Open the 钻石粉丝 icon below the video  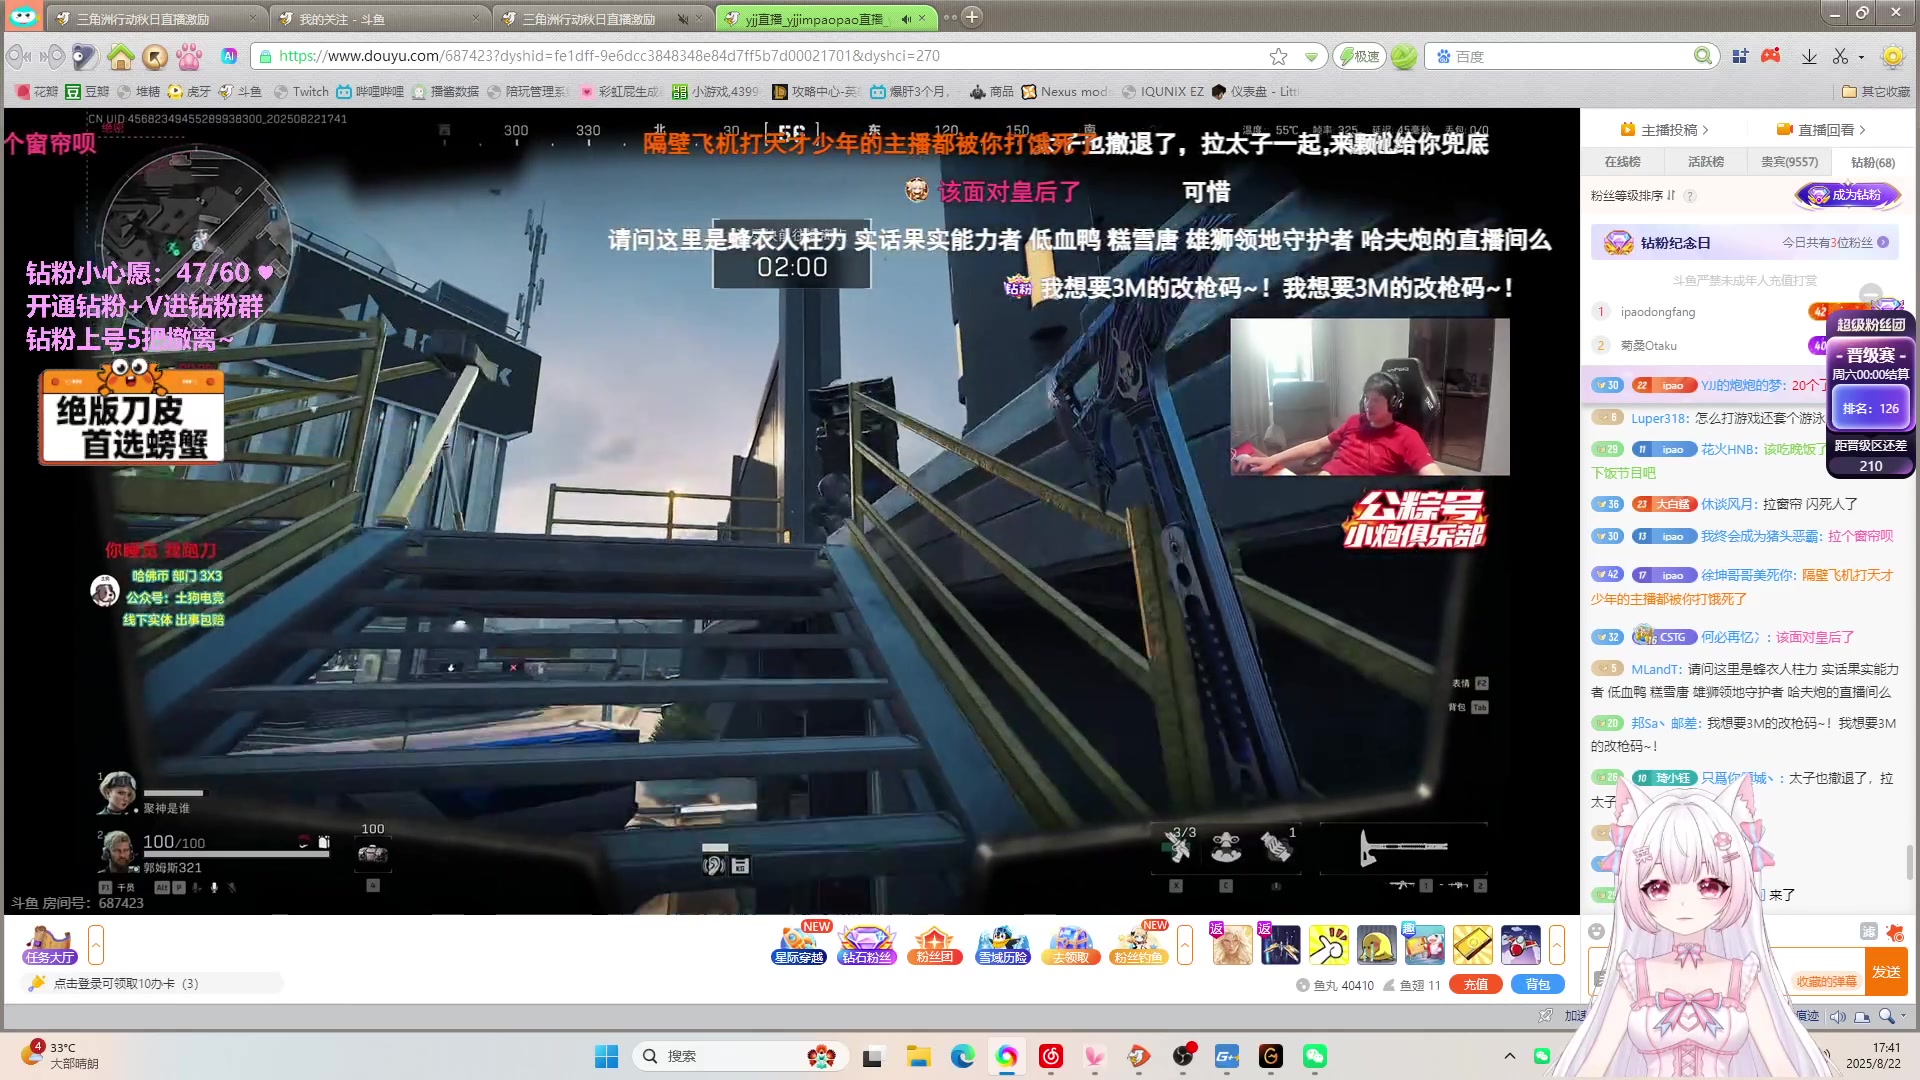tap(866, 944)
